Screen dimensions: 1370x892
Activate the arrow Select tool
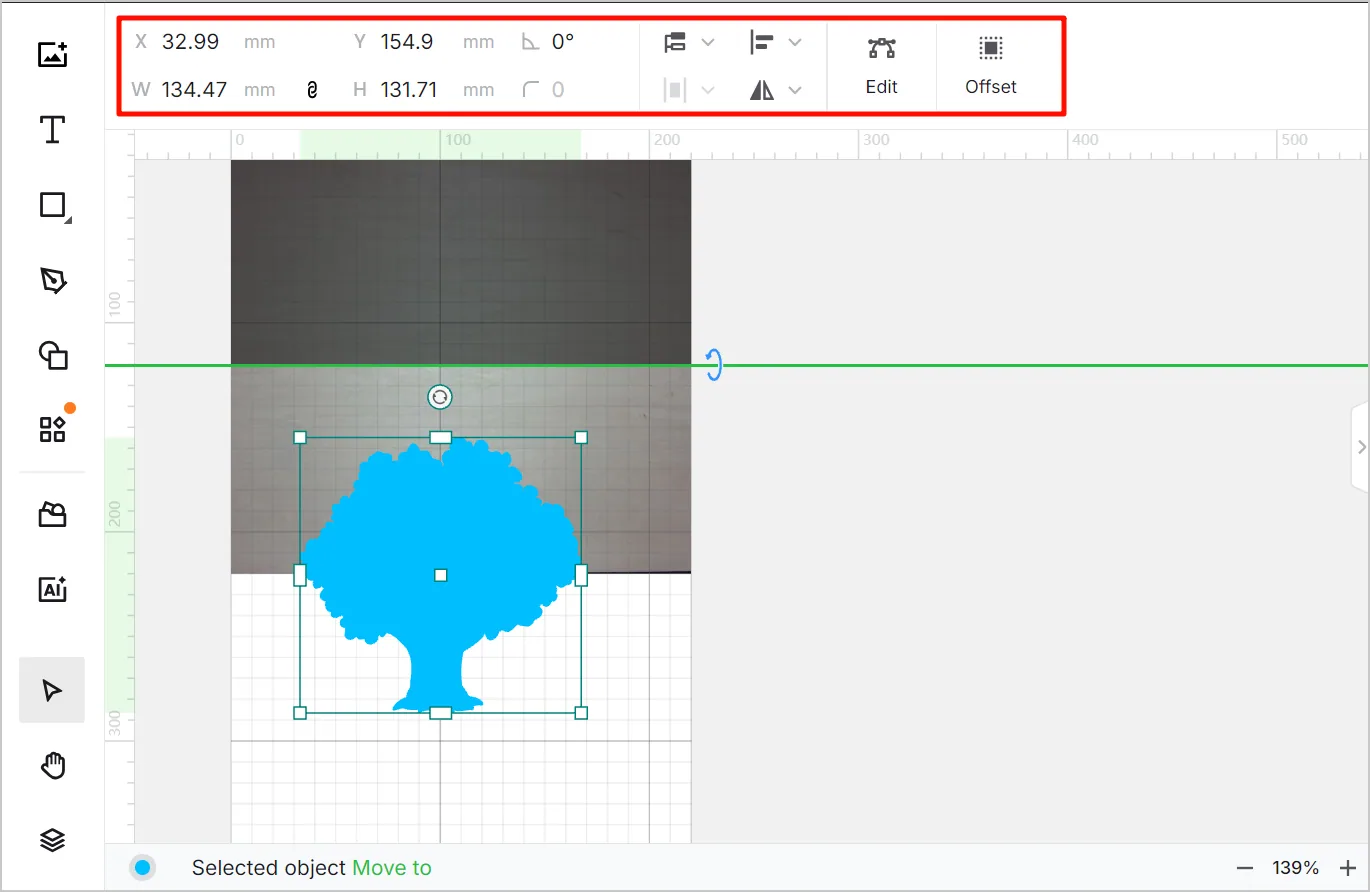(52, 690)
